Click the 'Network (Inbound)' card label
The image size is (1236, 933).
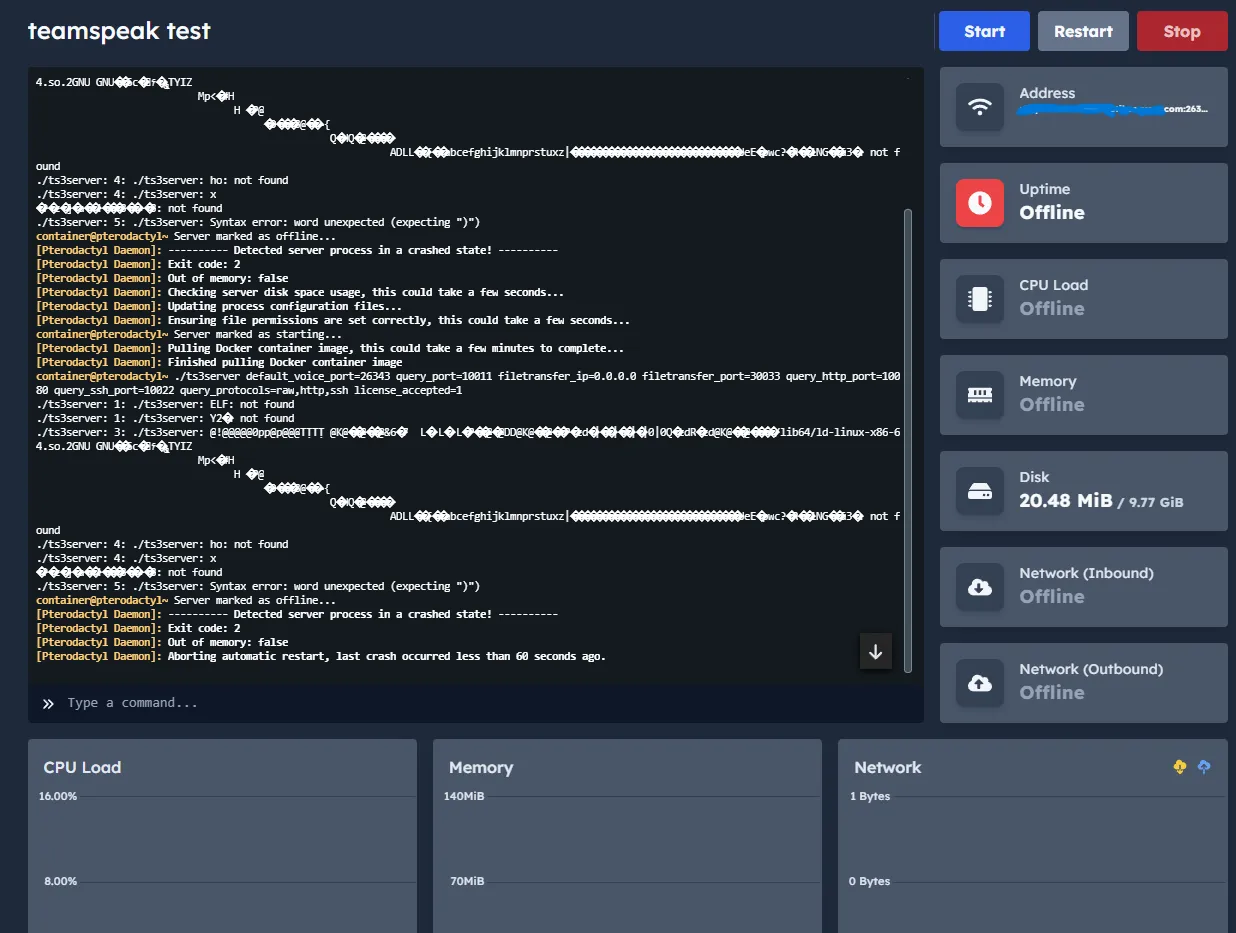pyautogui.click(x=1086, y=573)
